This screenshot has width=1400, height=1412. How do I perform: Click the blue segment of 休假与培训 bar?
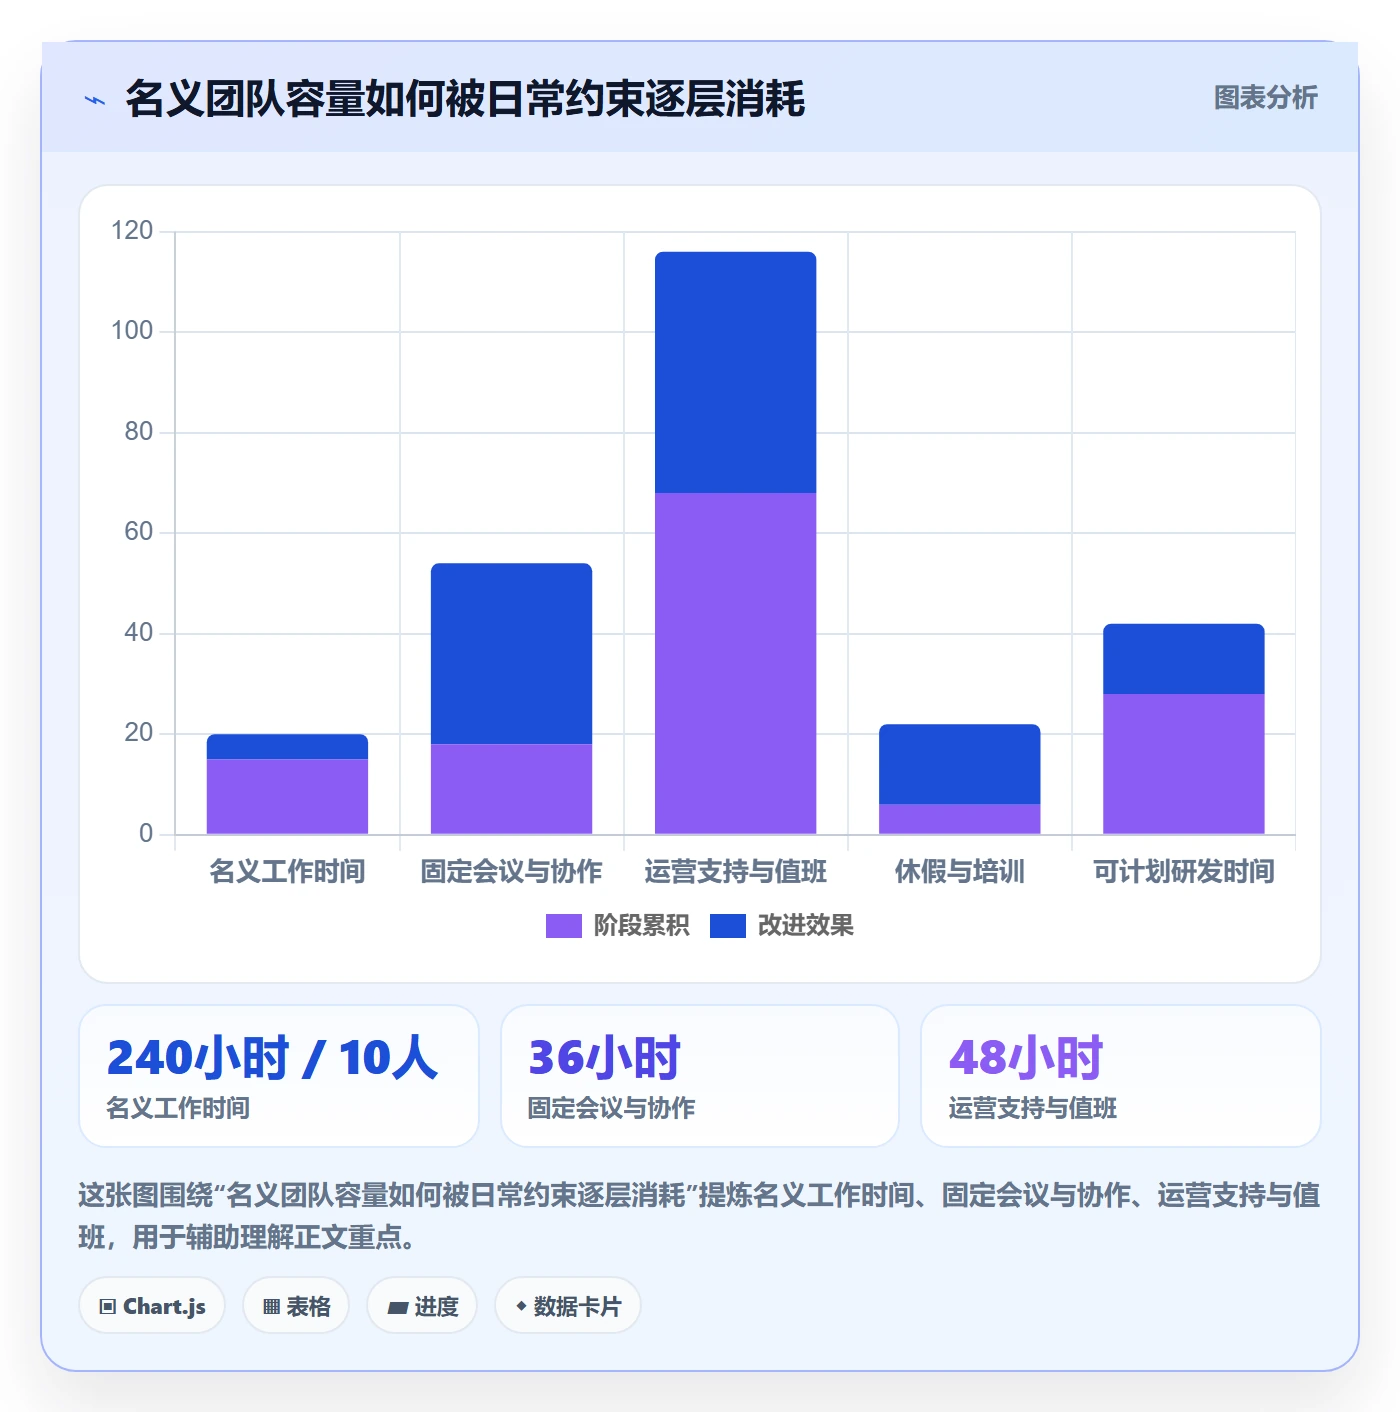point(959,764)
